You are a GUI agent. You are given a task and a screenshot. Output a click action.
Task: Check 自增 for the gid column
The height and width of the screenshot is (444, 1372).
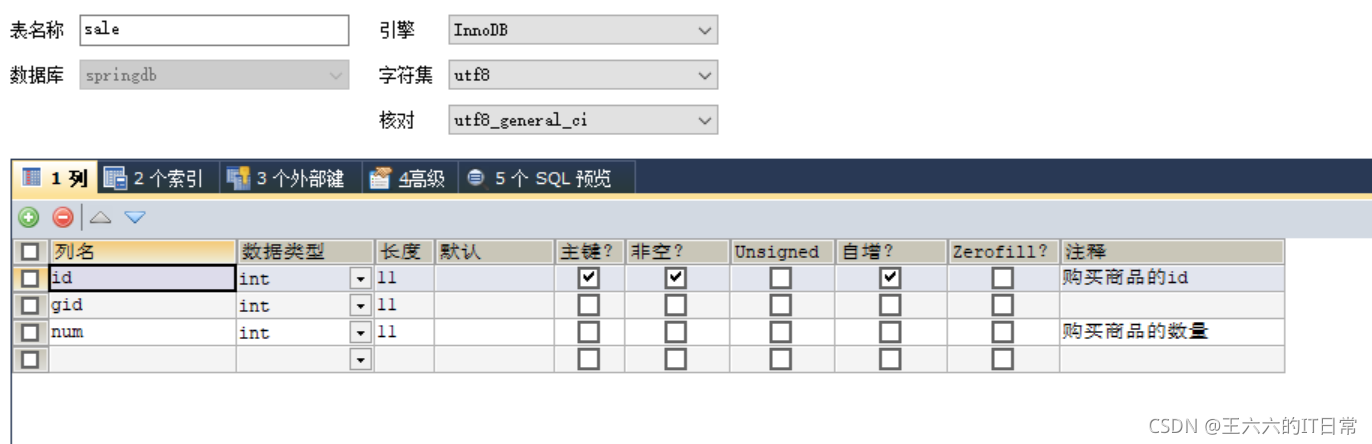(x=890, y=305)
